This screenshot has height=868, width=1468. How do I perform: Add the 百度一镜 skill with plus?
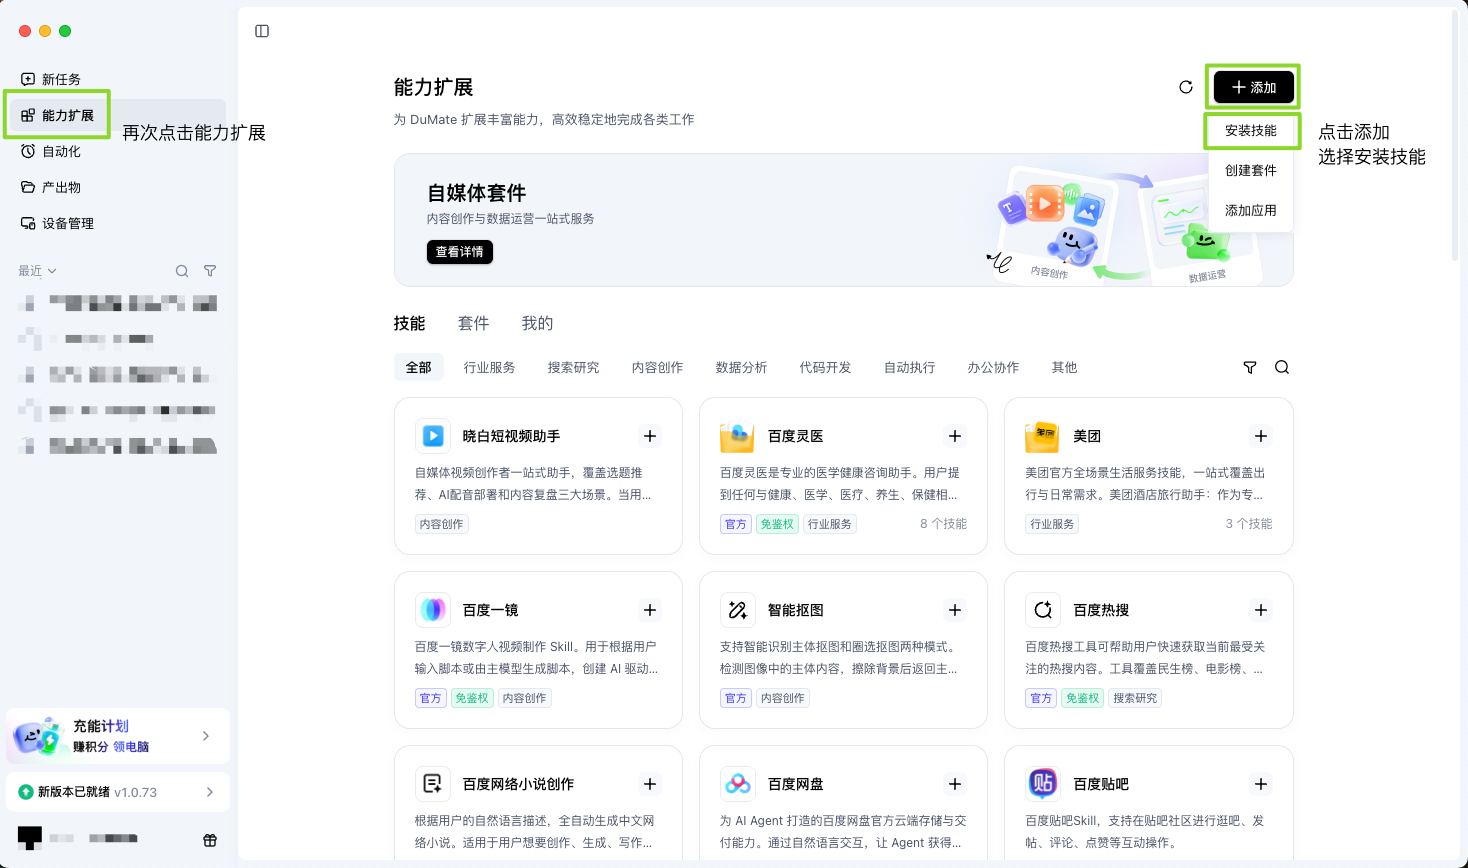pyautogui.click(x=650, y=610)
